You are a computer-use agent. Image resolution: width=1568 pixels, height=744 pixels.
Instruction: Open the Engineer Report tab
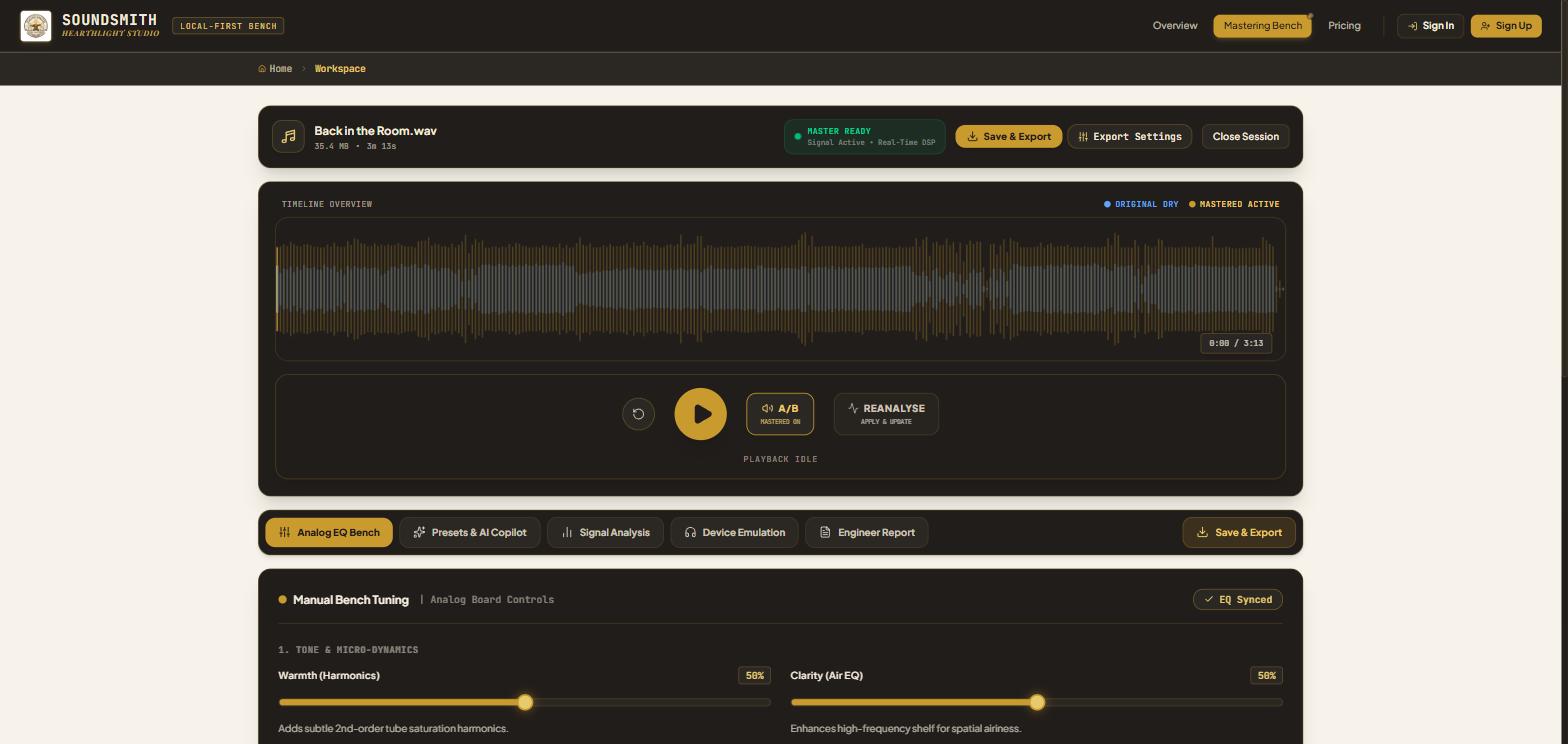(867, 533)
